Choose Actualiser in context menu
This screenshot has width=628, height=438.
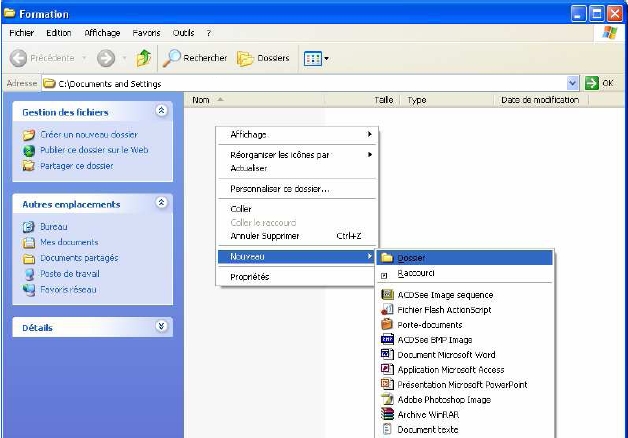(x=297, y=168)
